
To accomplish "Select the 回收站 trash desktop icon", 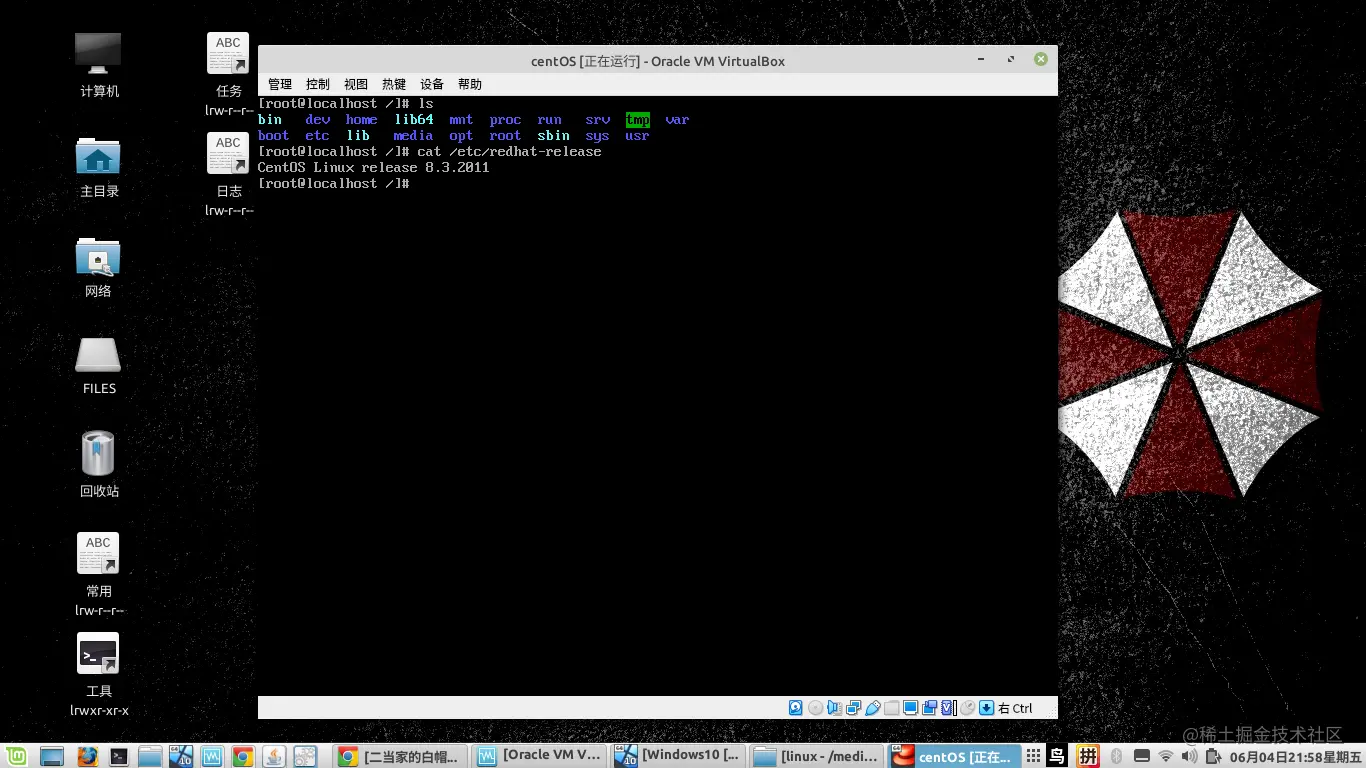I will (x=99, y=464).
